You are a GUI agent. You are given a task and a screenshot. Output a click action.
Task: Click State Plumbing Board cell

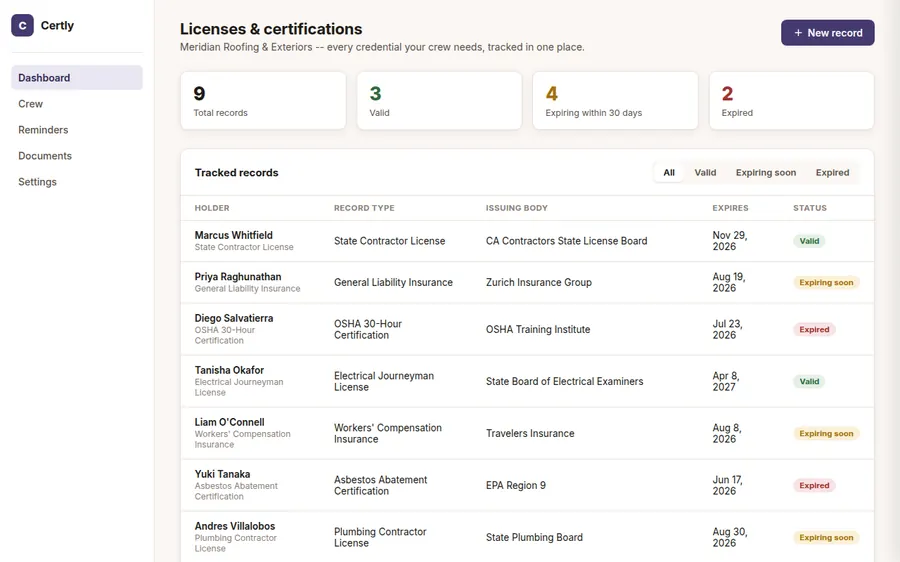[534, 537]
